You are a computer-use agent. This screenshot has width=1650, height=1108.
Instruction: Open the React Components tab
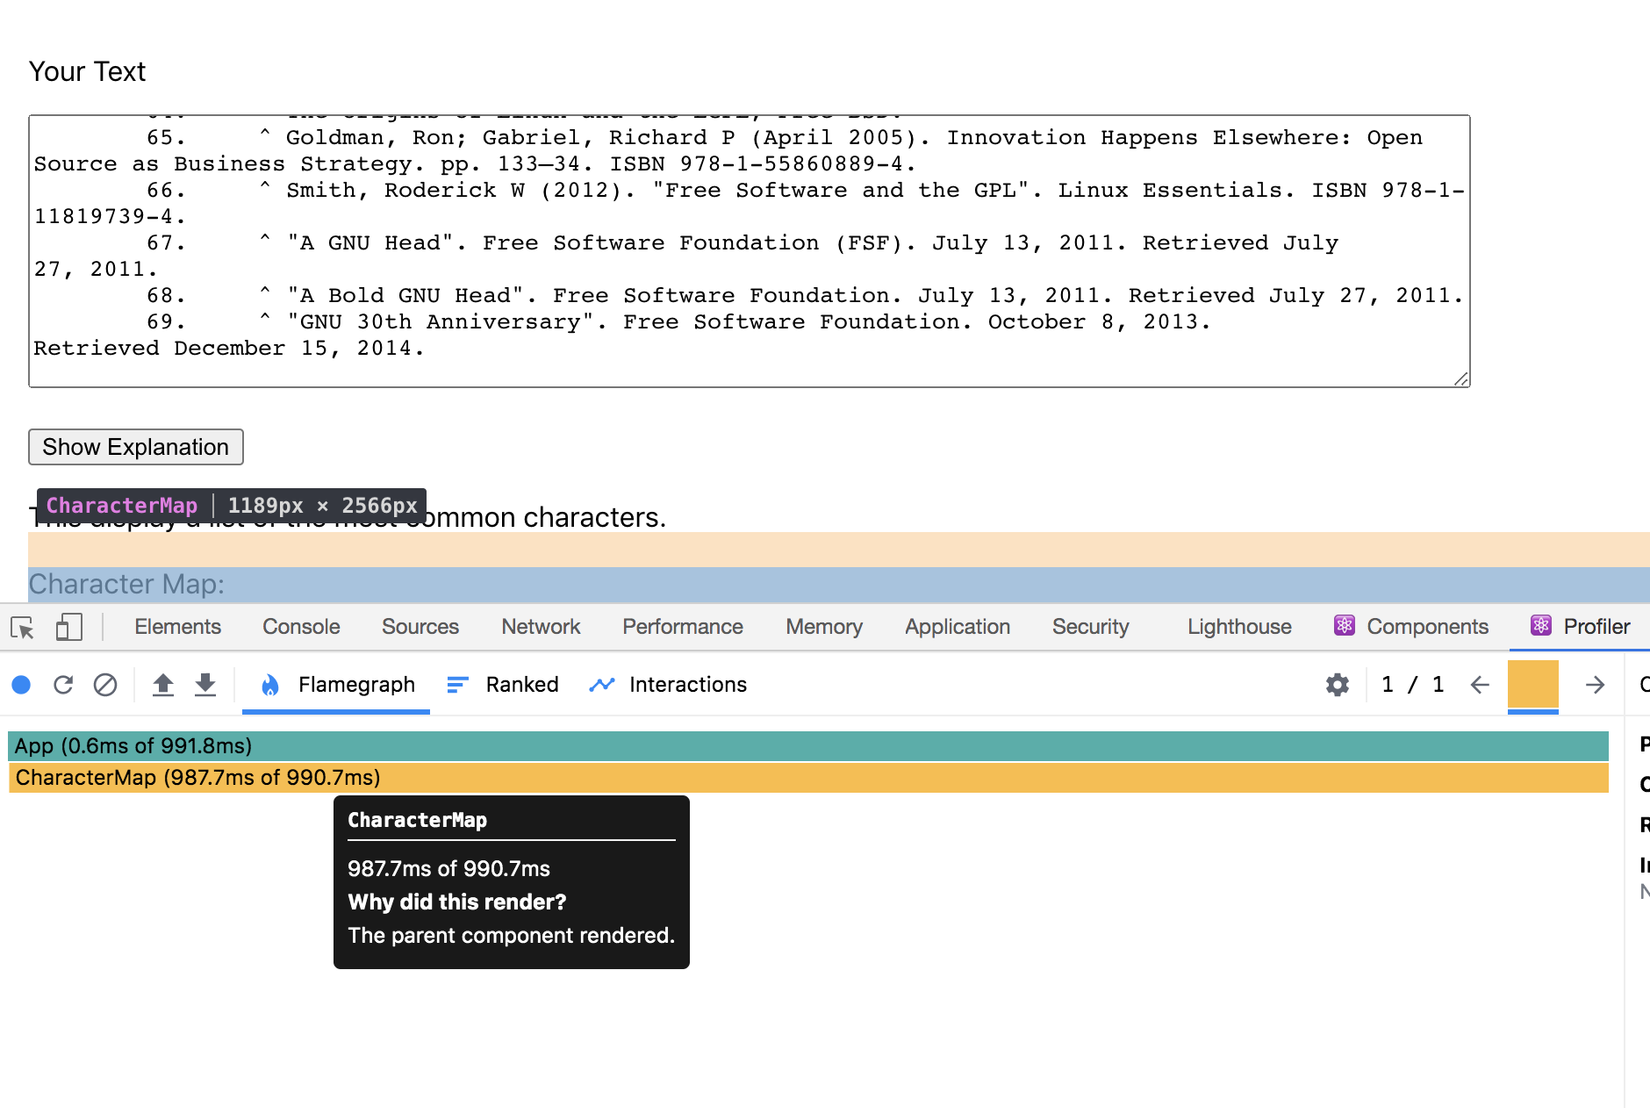[1411, 627]
